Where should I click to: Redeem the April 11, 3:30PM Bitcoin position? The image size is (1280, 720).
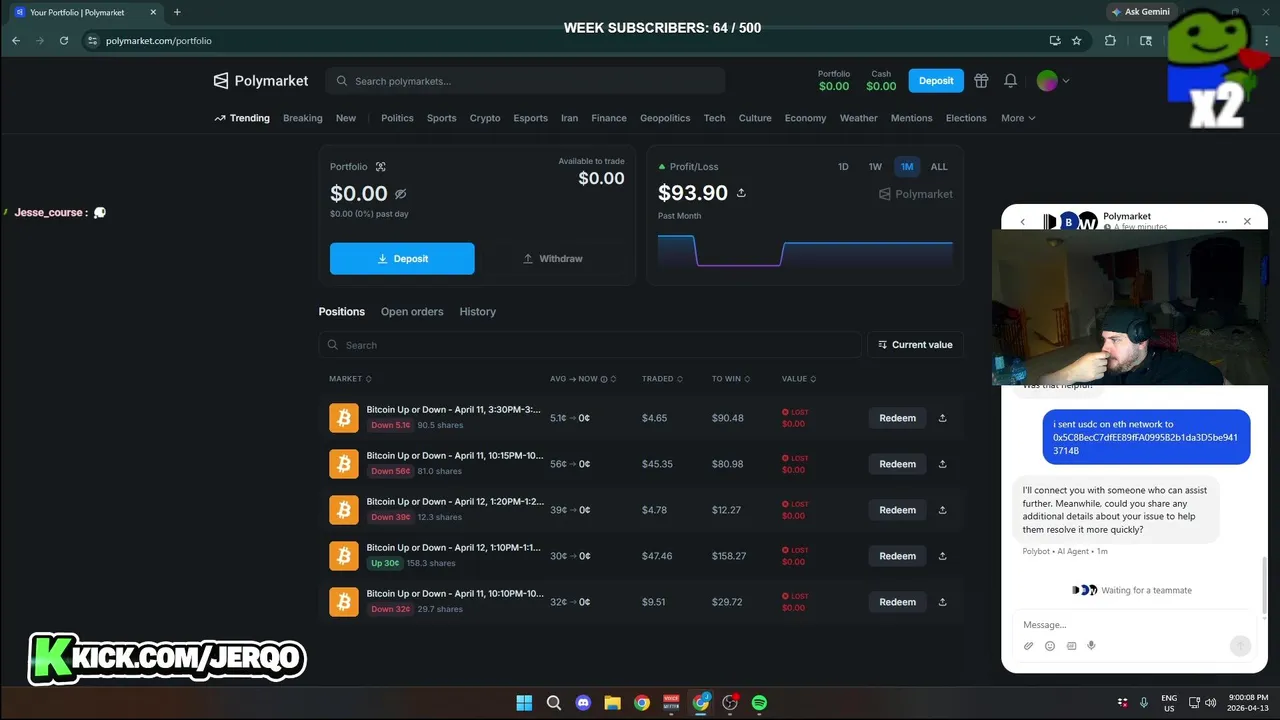[897, 418]
